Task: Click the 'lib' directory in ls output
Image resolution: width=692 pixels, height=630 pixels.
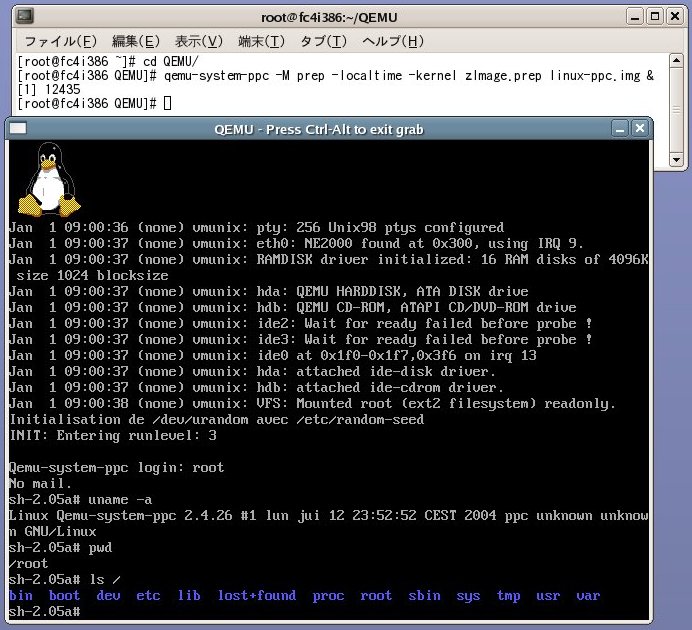Action: point(189,596)
